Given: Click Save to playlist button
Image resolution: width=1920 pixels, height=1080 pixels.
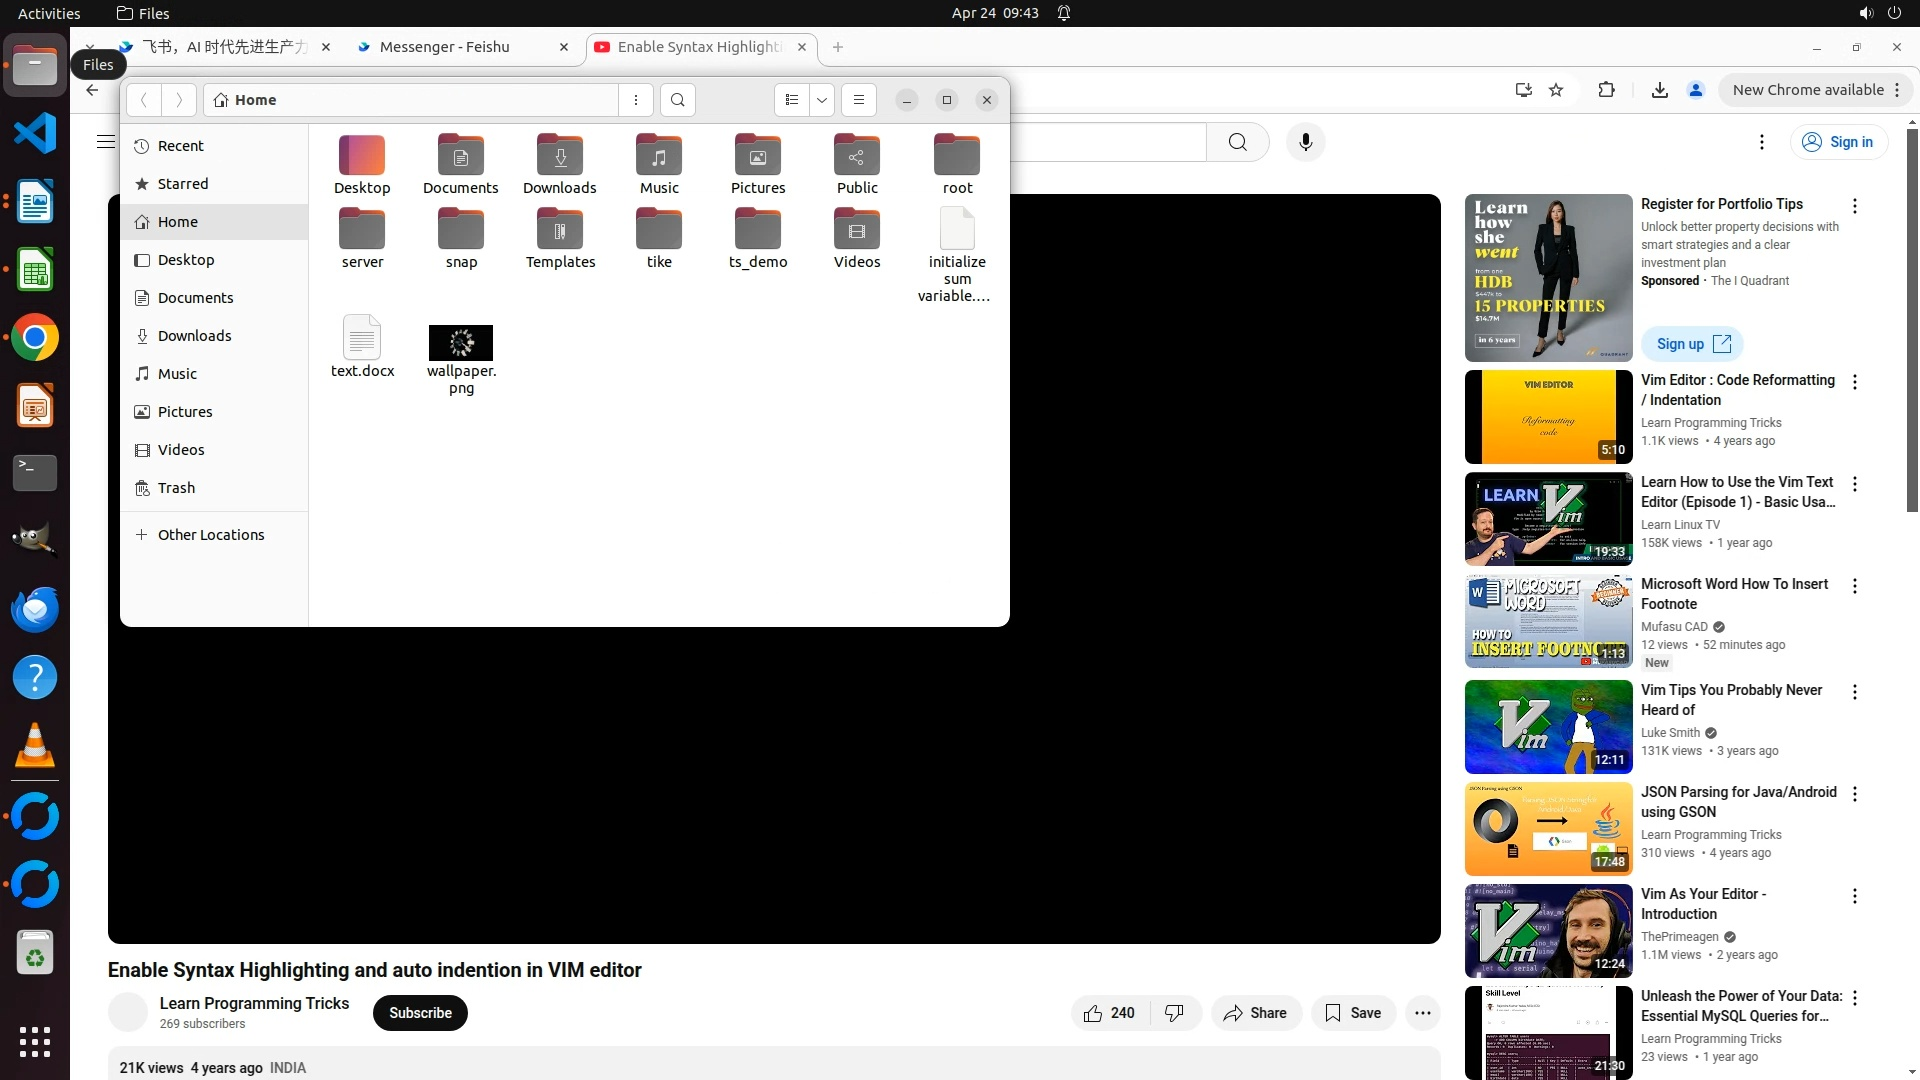Looking at the screenshot, I should click(1353, 1013).
